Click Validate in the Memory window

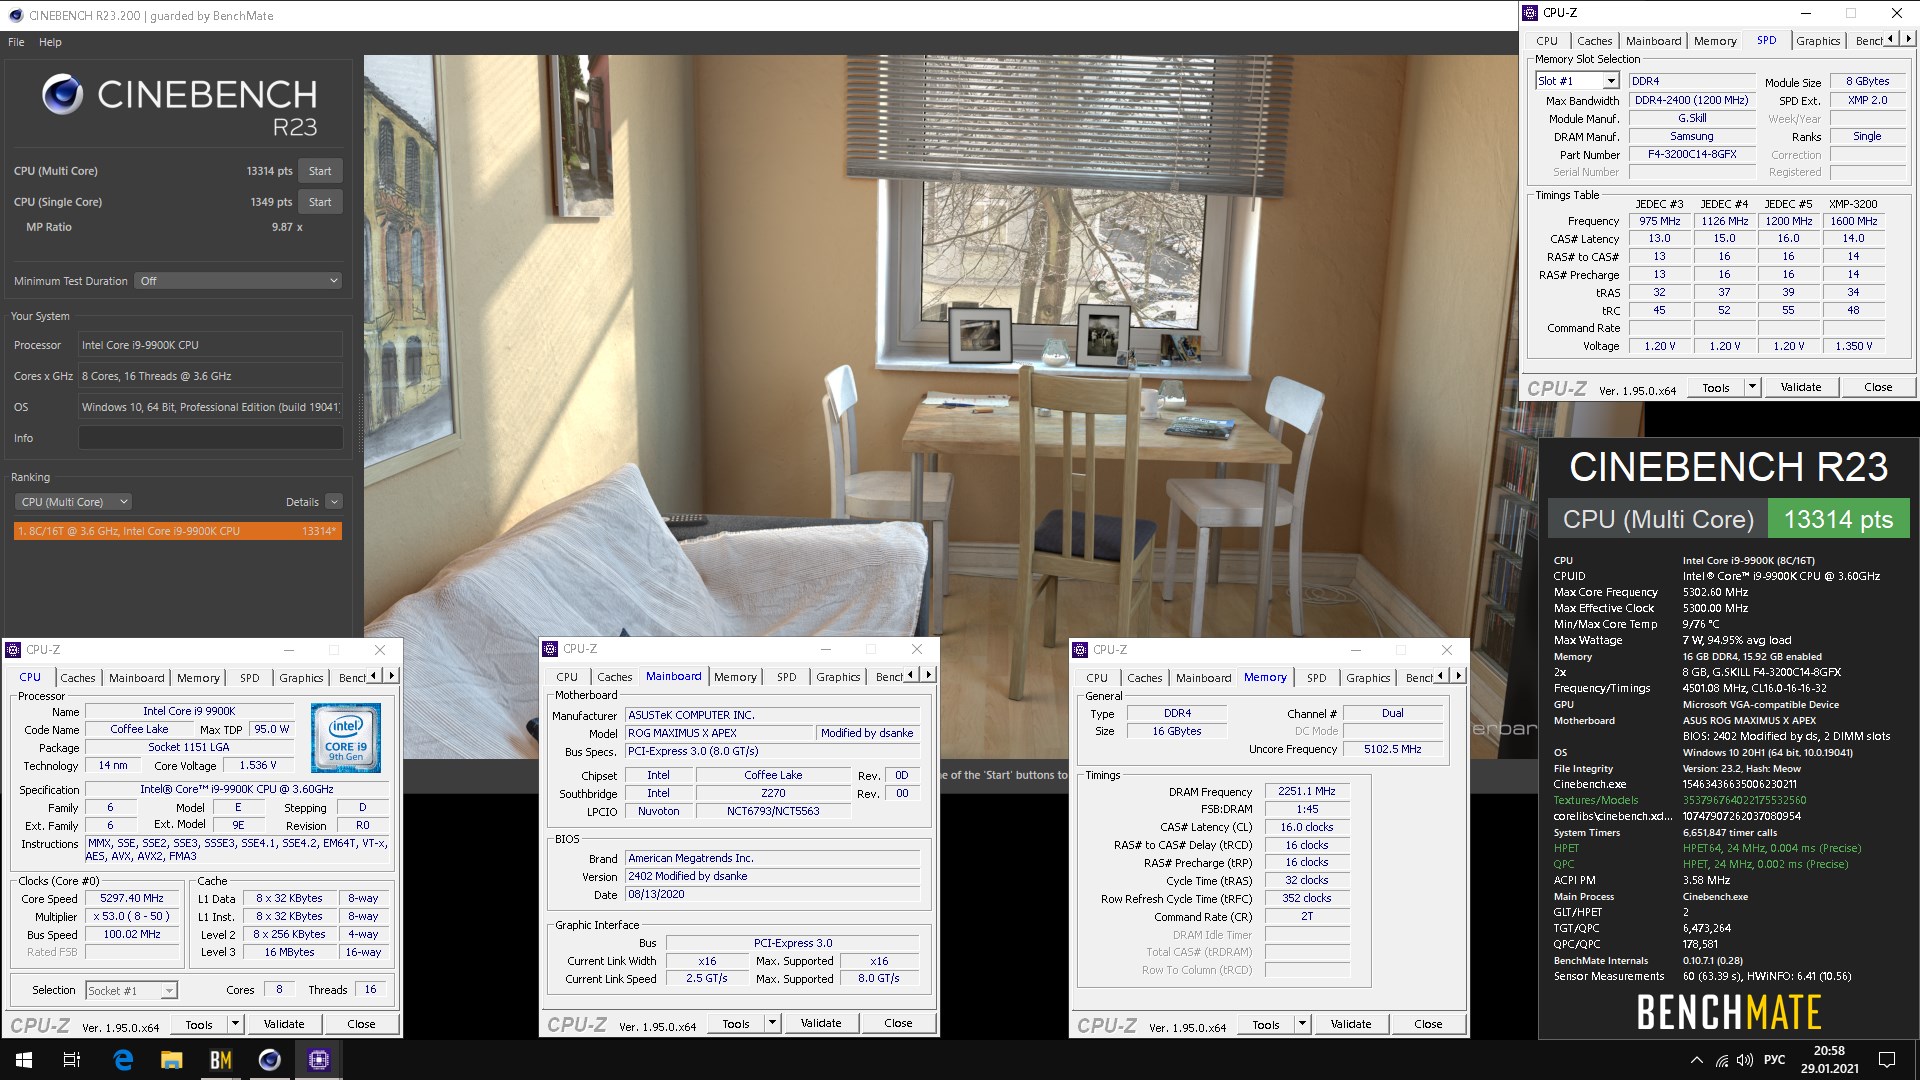[x=1351, y=1024]
